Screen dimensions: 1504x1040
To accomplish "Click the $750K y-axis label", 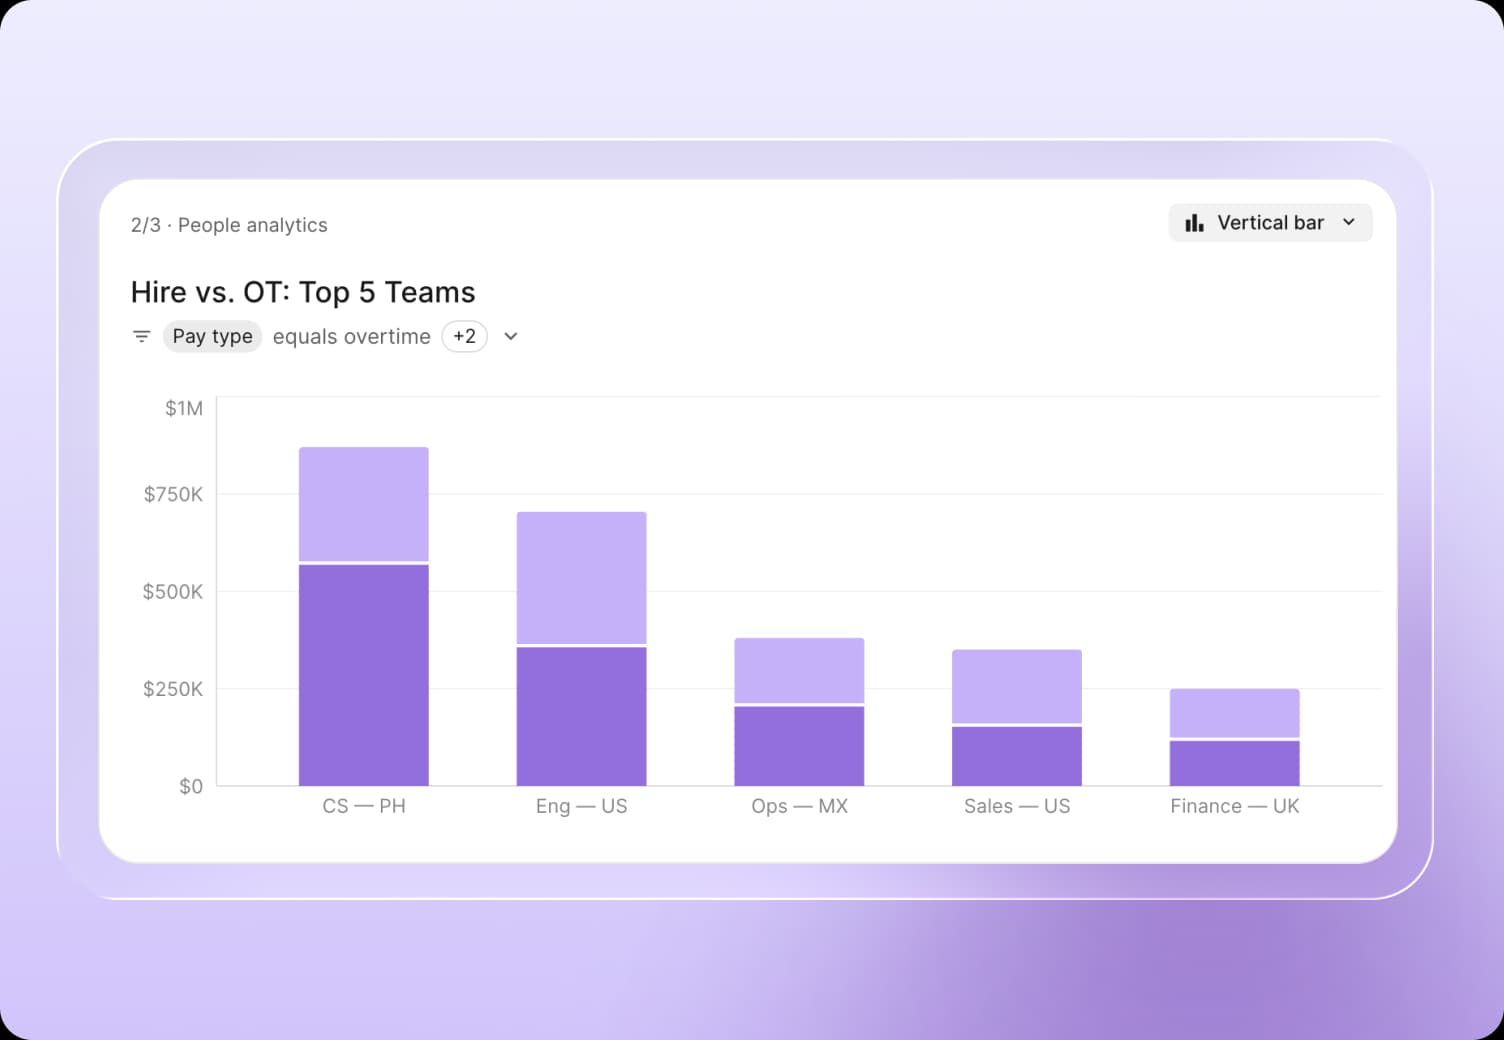I will [173, 494].
